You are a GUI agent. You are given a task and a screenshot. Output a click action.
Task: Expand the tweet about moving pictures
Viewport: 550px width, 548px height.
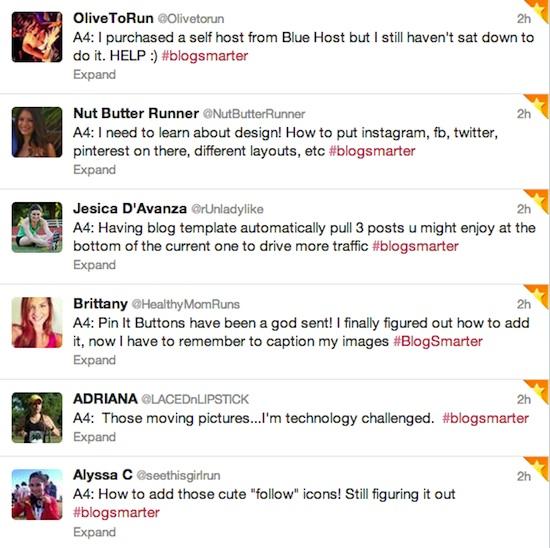click(x=94, y=437)
